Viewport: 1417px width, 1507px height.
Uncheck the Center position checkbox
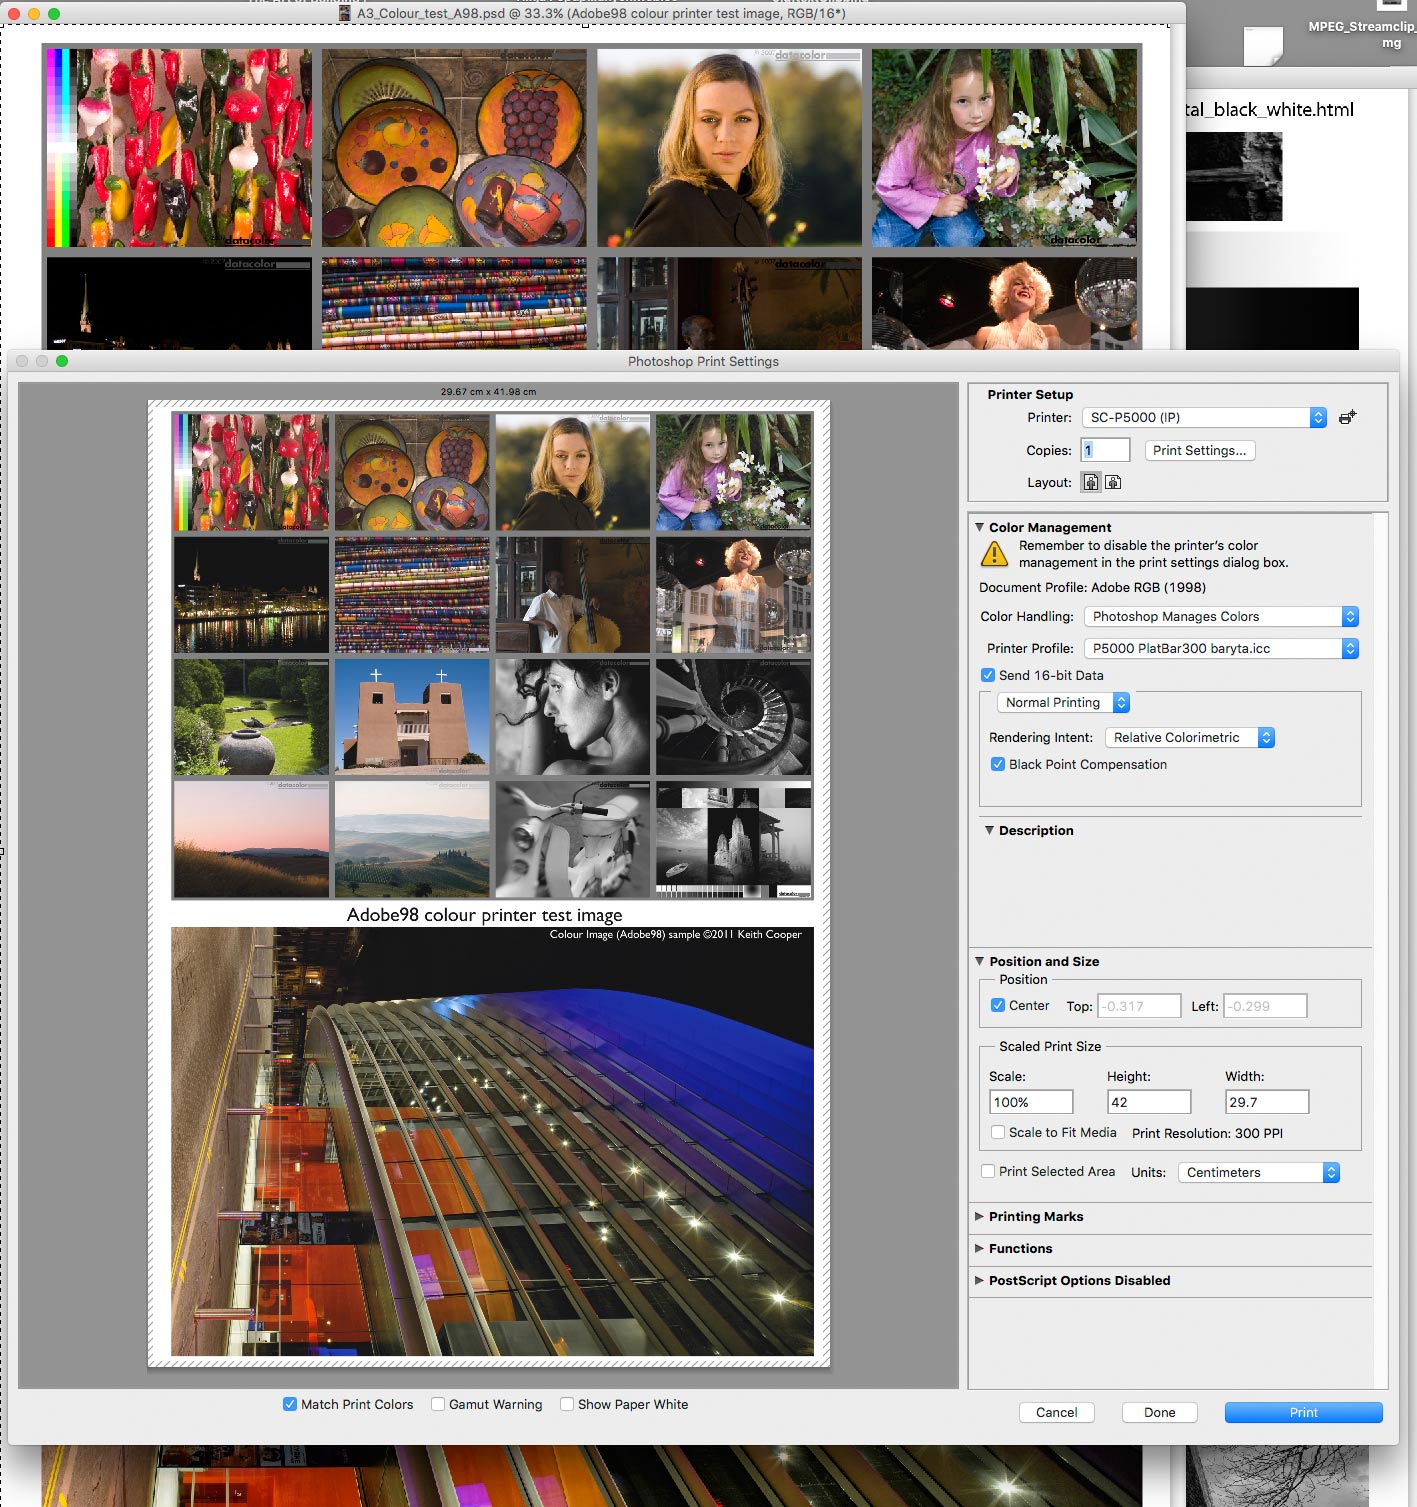[x=998, y=1005]
